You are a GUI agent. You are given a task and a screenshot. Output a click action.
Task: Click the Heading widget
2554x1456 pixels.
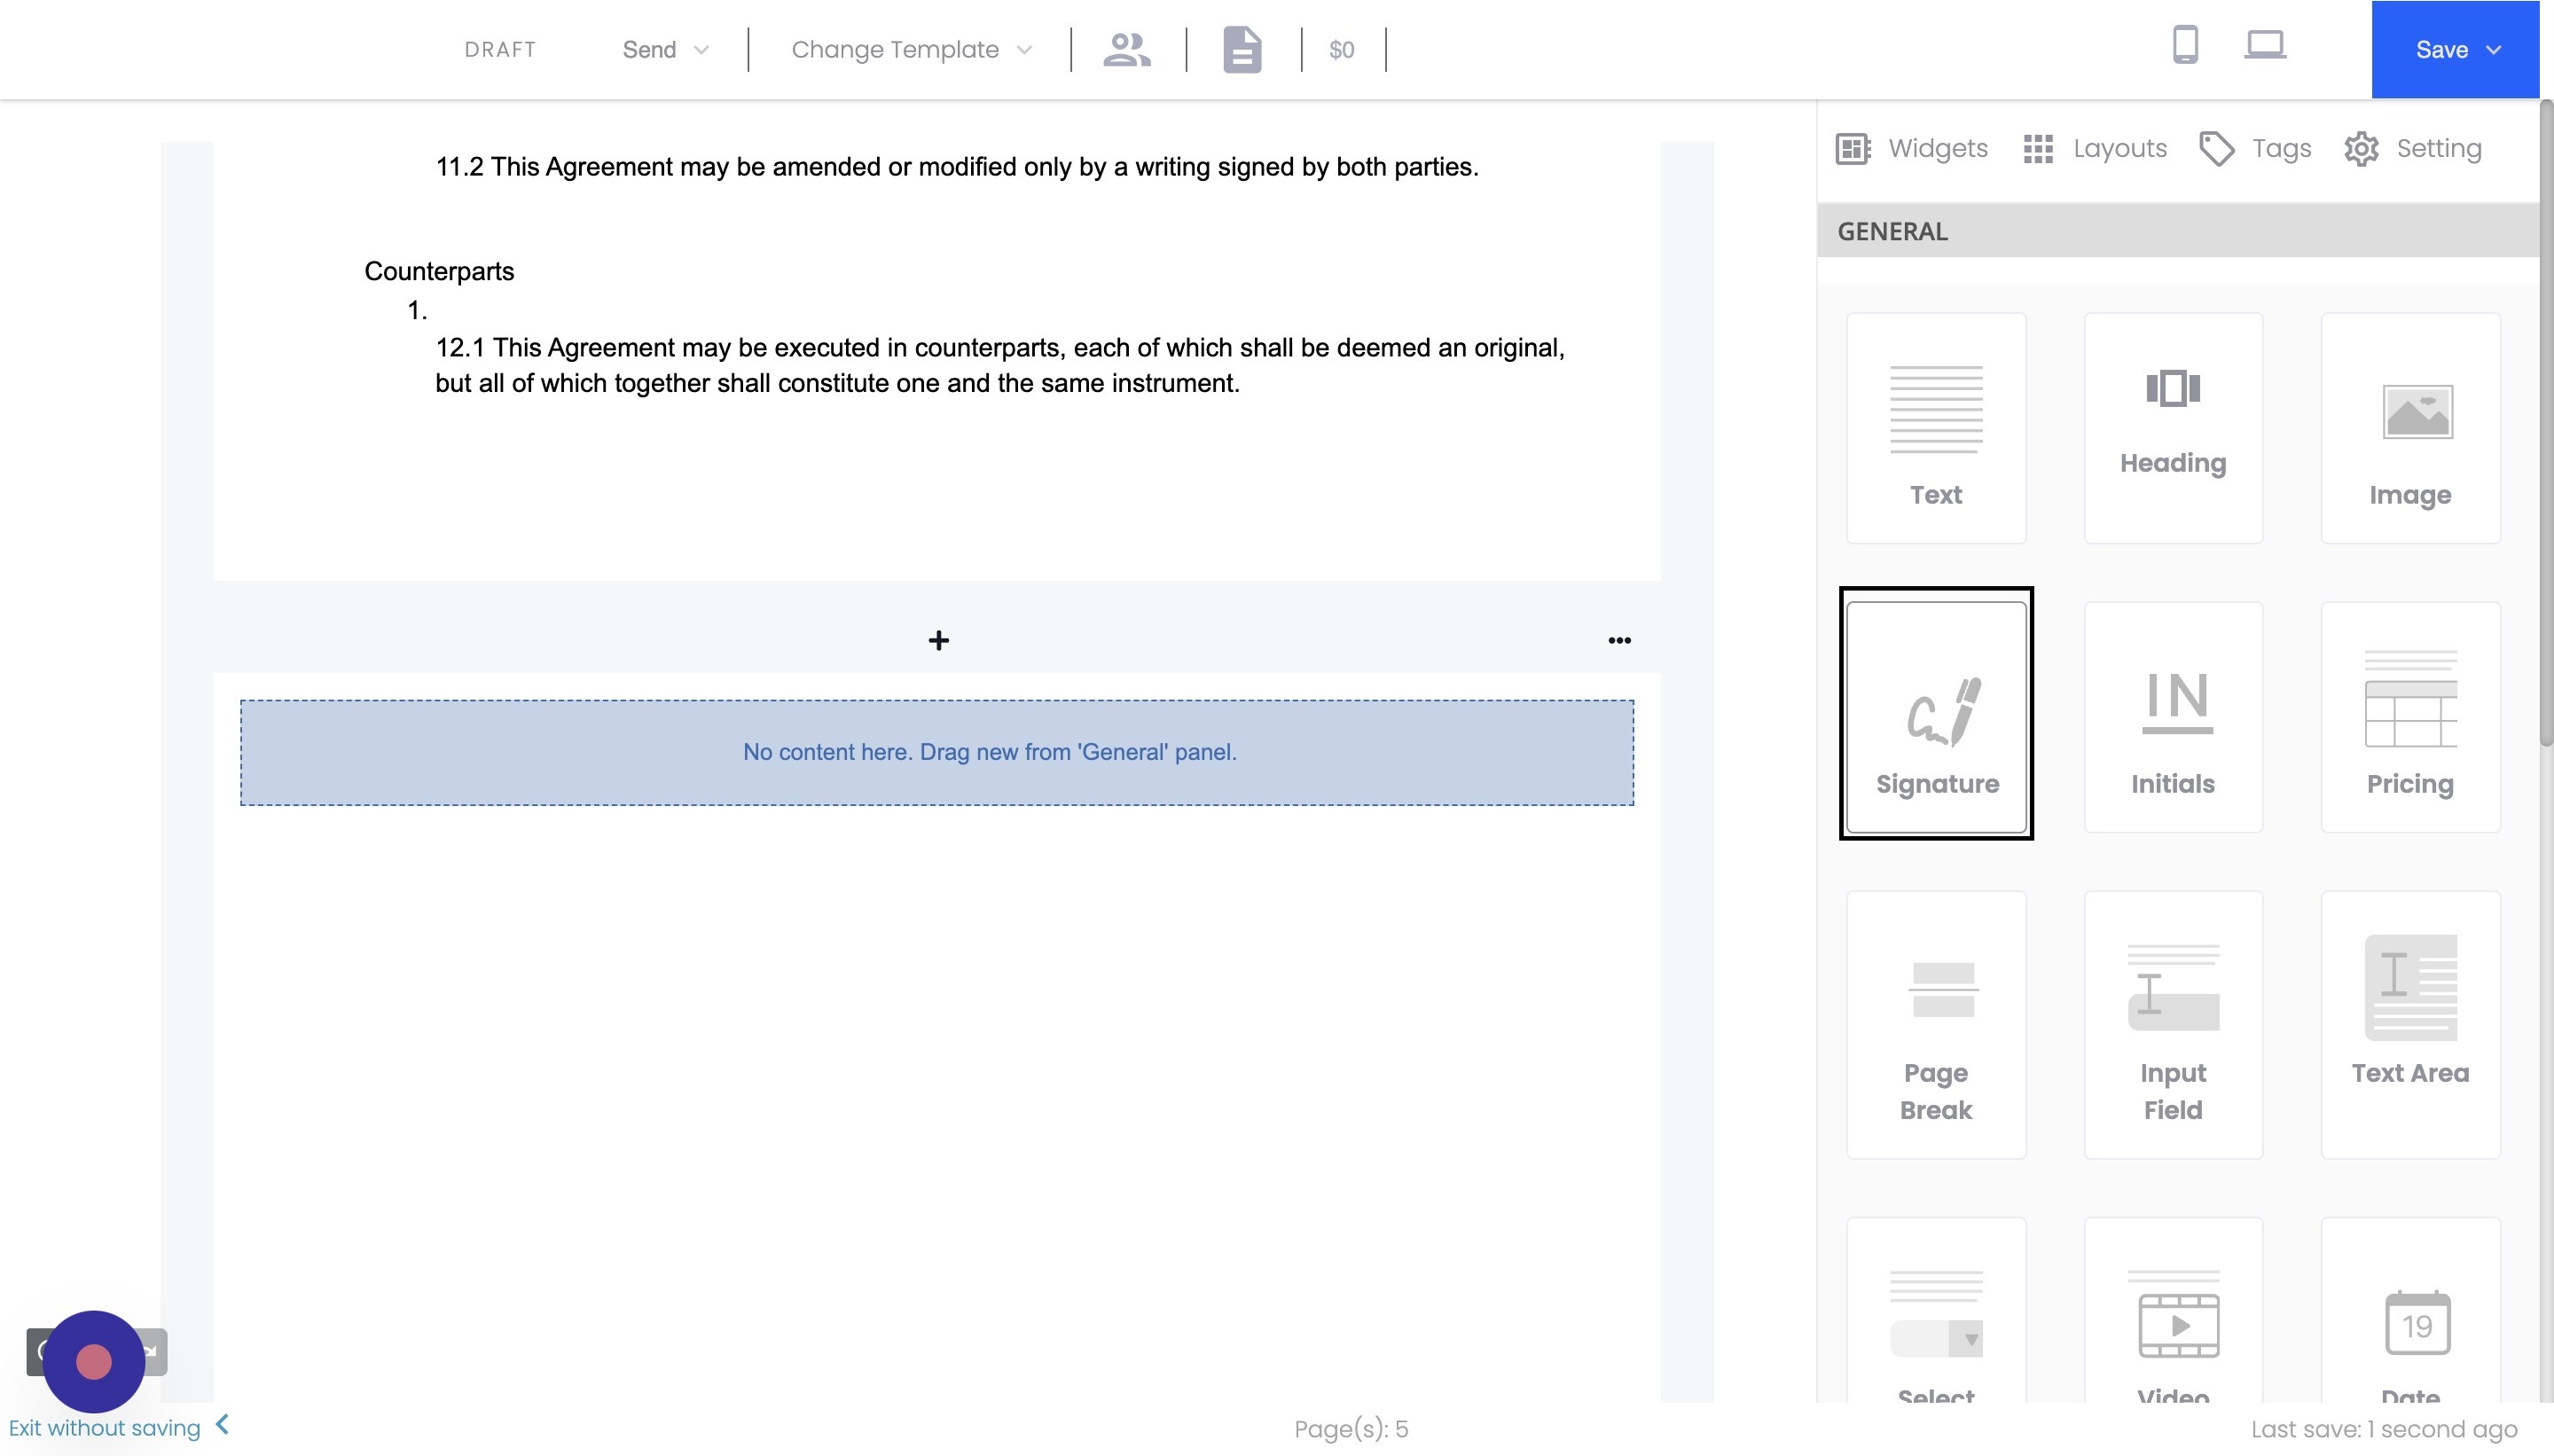click(x=2172, y=428)
